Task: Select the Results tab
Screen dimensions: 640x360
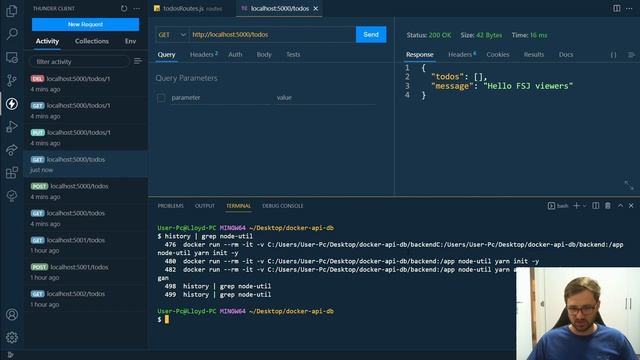Action: pos(534,54)
